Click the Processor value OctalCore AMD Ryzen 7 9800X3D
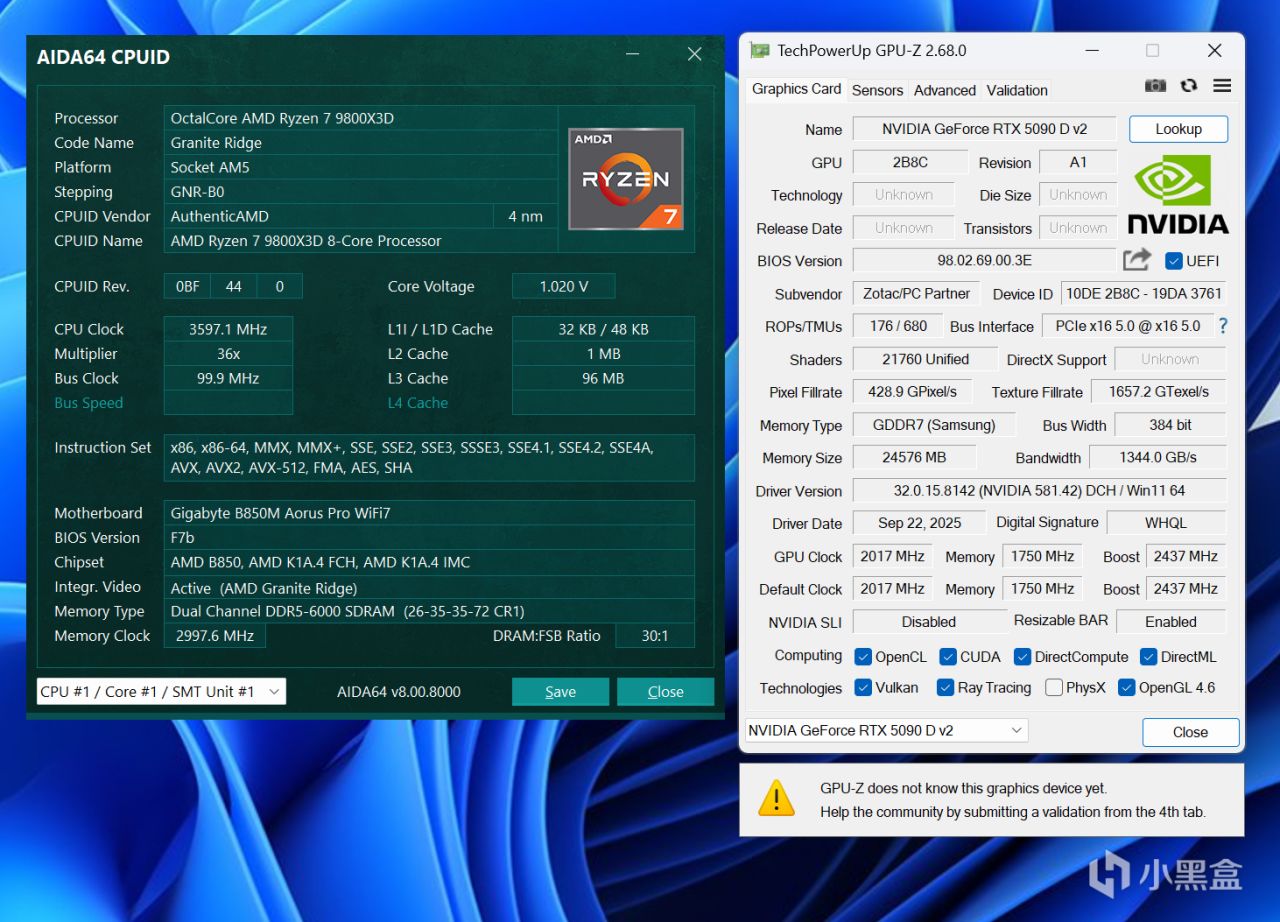The height and width of the screenshot is (922, 1280). click(x=361, y=118)
